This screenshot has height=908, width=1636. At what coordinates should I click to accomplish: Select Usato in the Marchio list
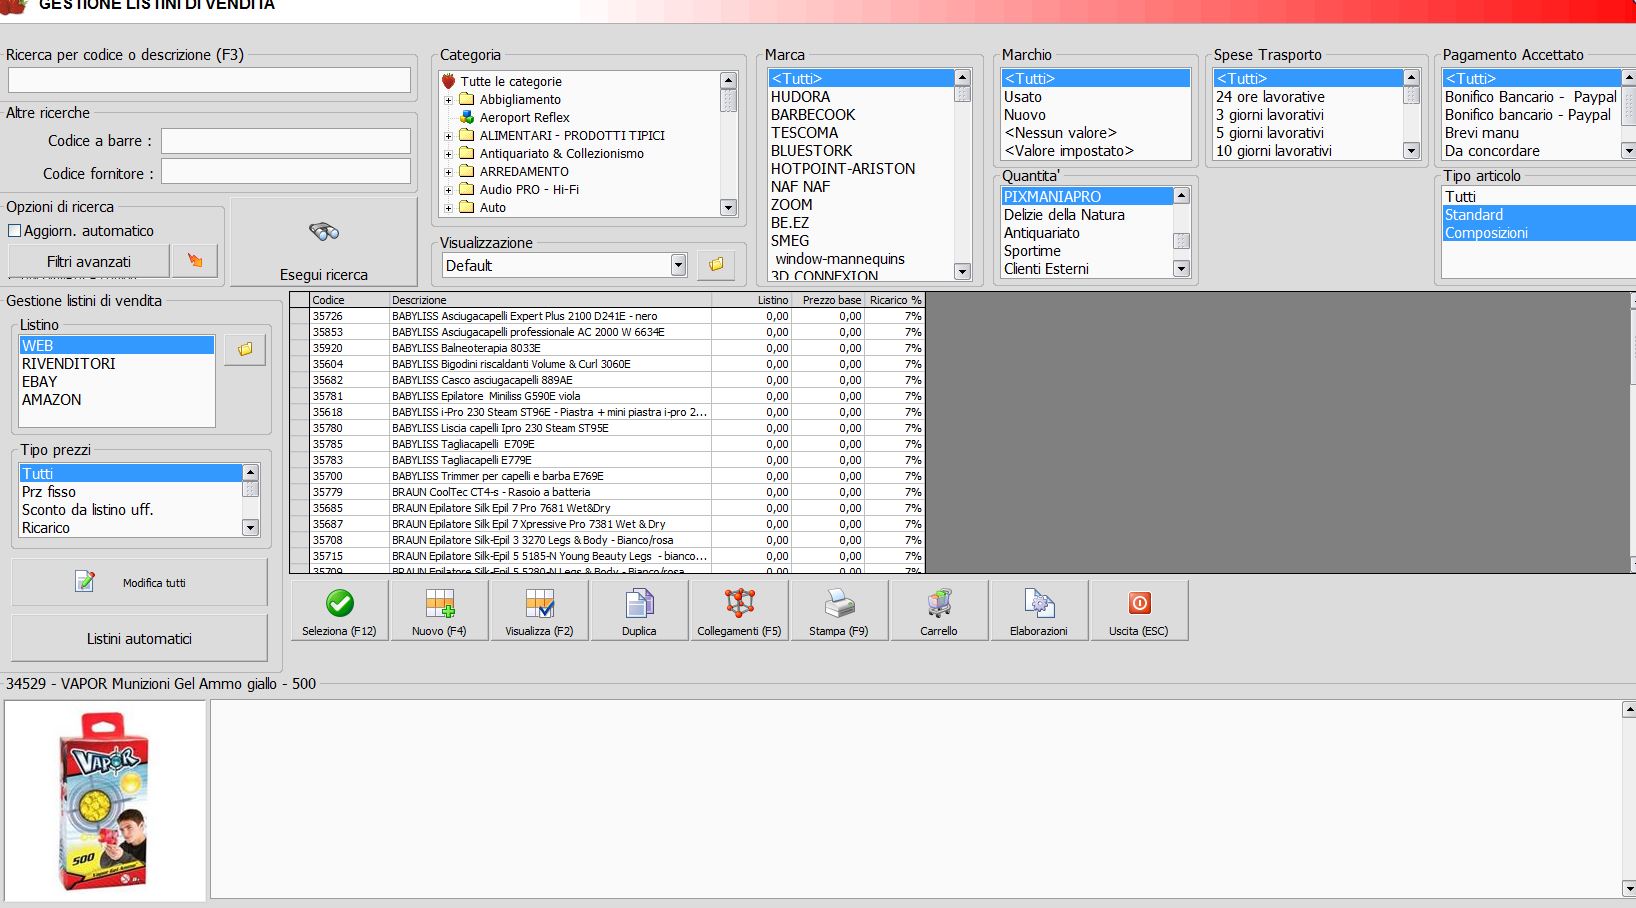tap(1096, 97)
